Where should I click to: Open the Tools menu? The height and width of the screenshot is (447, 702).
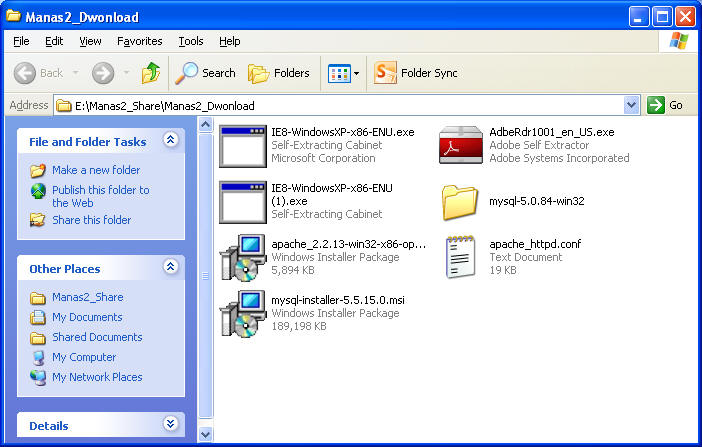pyautogui.click(x=191, y=41)
